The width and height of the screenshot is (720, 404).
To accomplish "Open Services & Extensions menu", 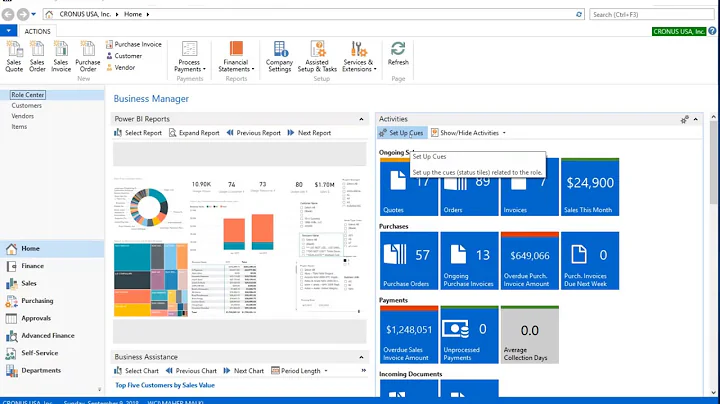I will click(x=359, y=56).
